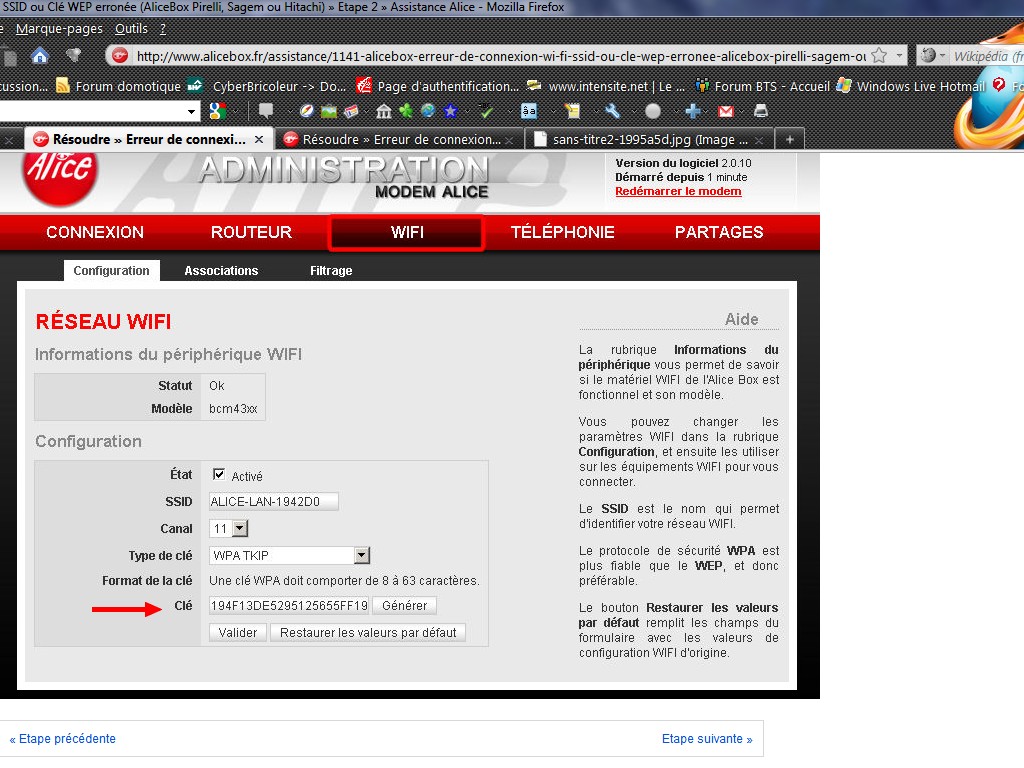
Task: Click into the Clé WPA key field
Action: [289, 605]
